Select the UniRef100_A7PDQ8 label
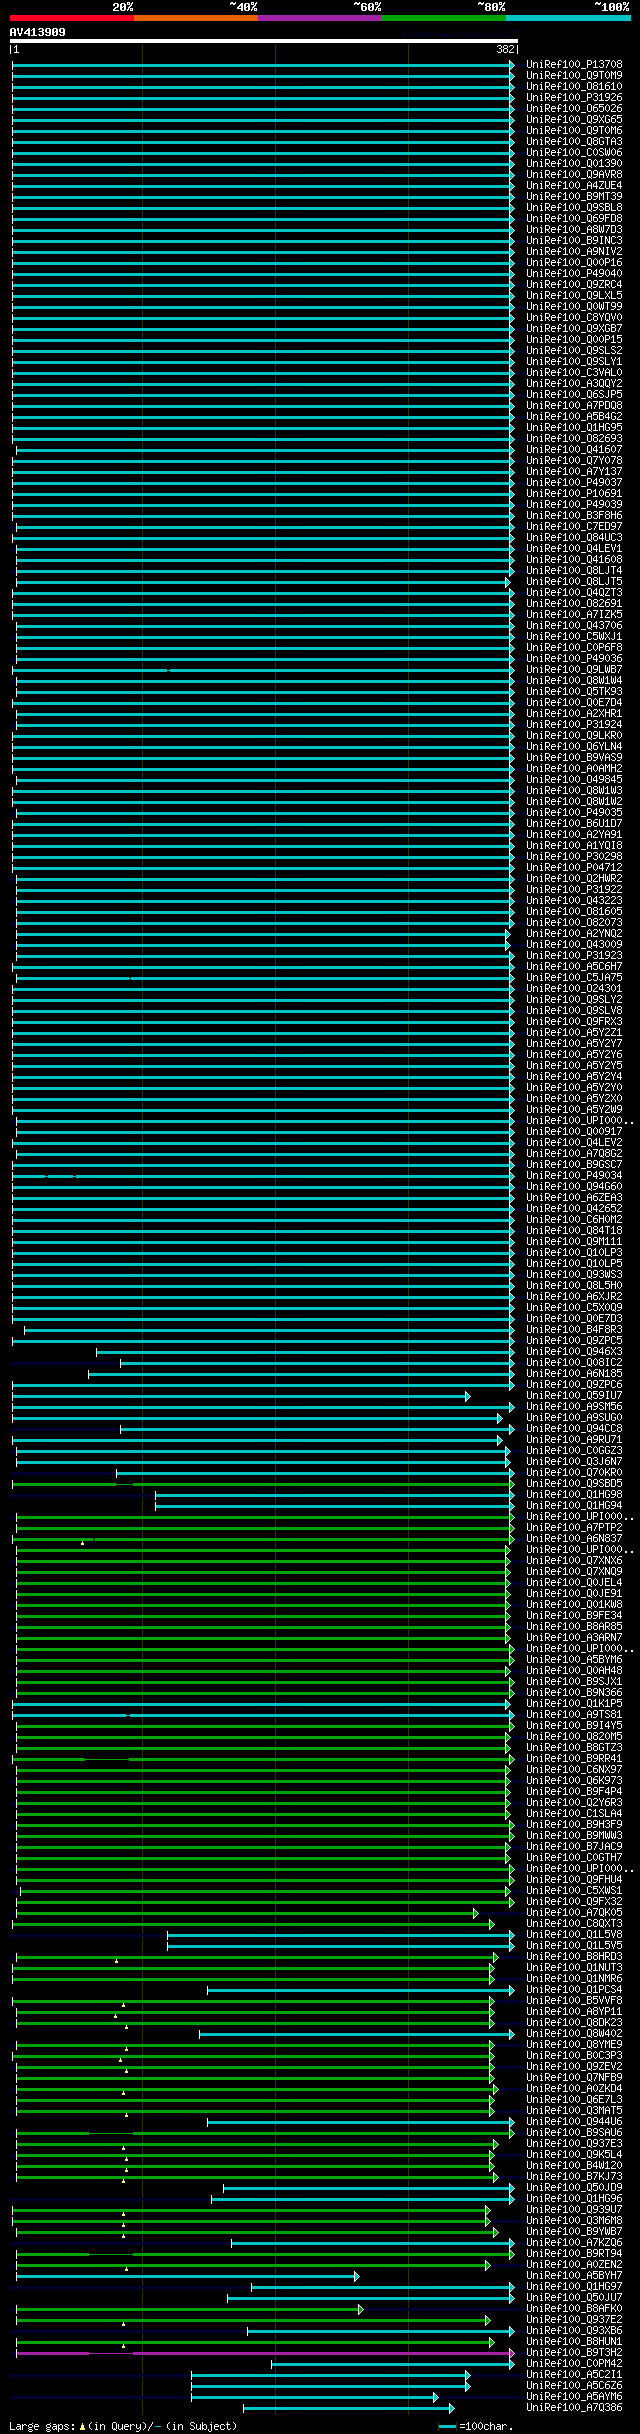 574,406
